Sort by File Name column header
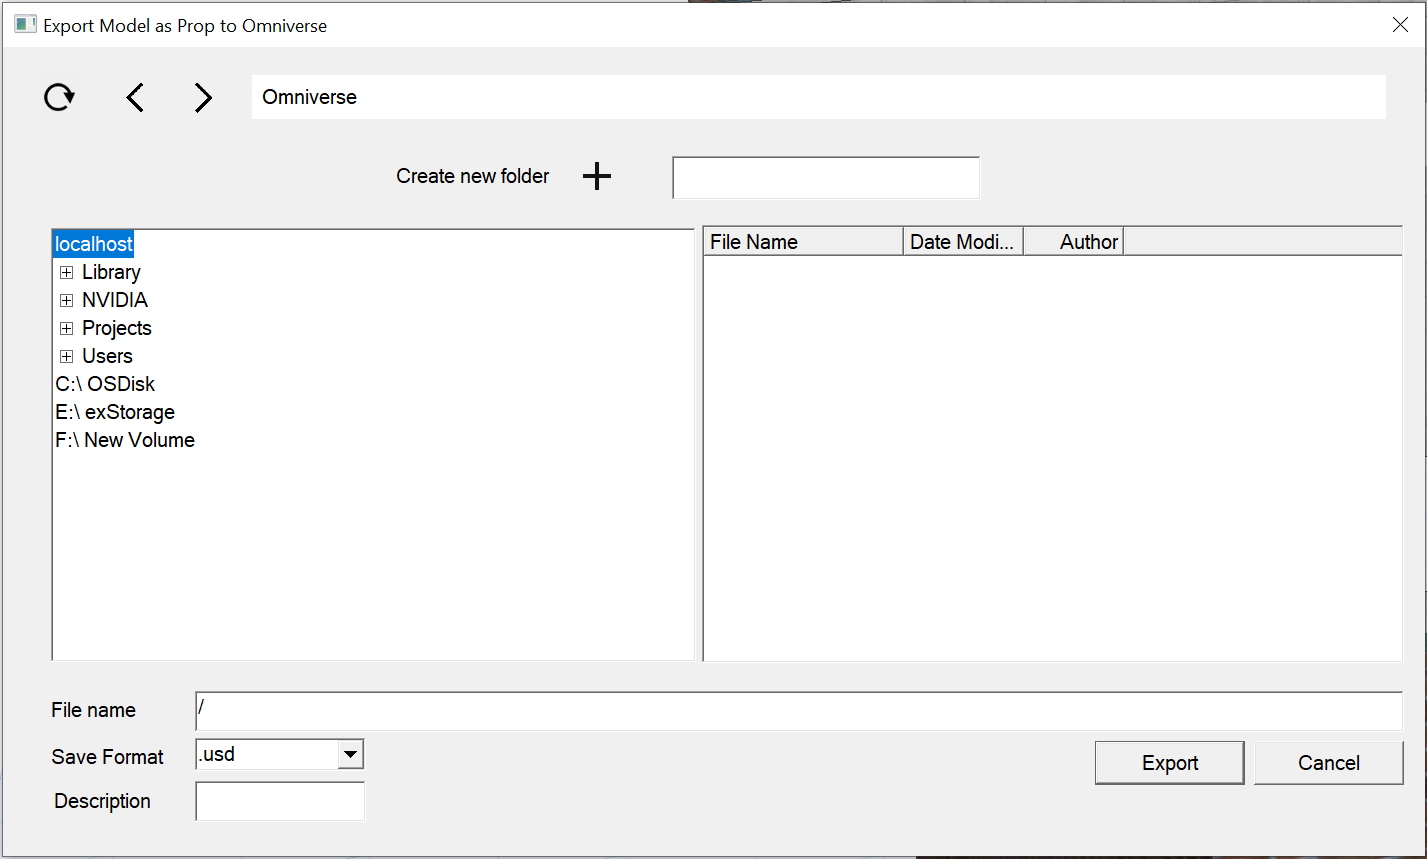Viewport: 1427px width, 859px height. click(x=804, y=242)
